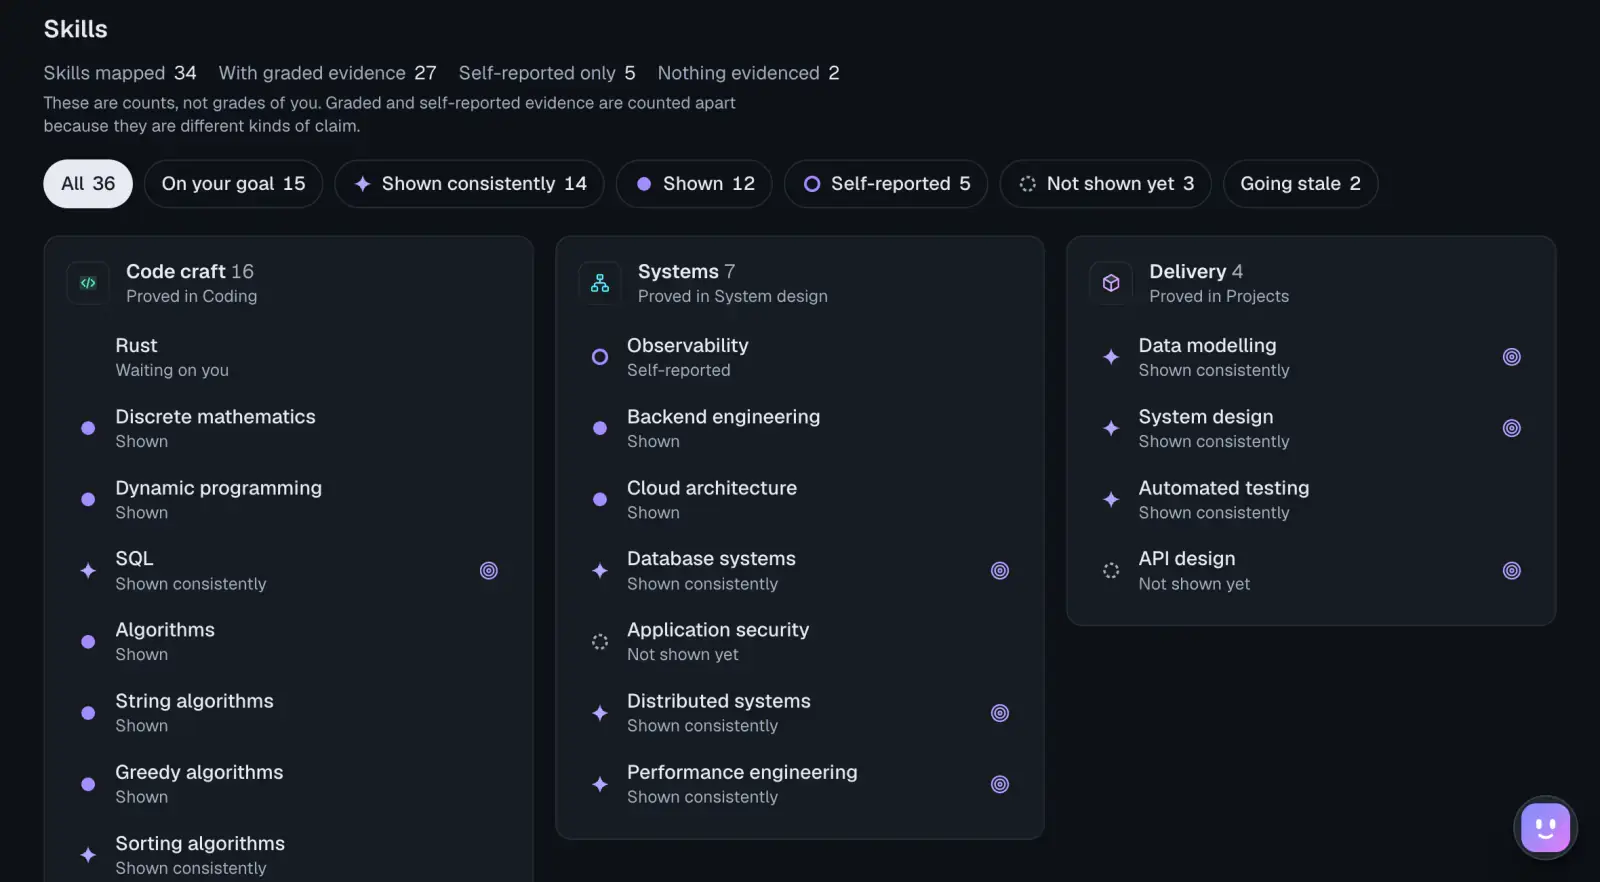The height and width of the screenshot is (882, 1600).
Task: Click the Systems 7 heading
Action: (686, 271)
